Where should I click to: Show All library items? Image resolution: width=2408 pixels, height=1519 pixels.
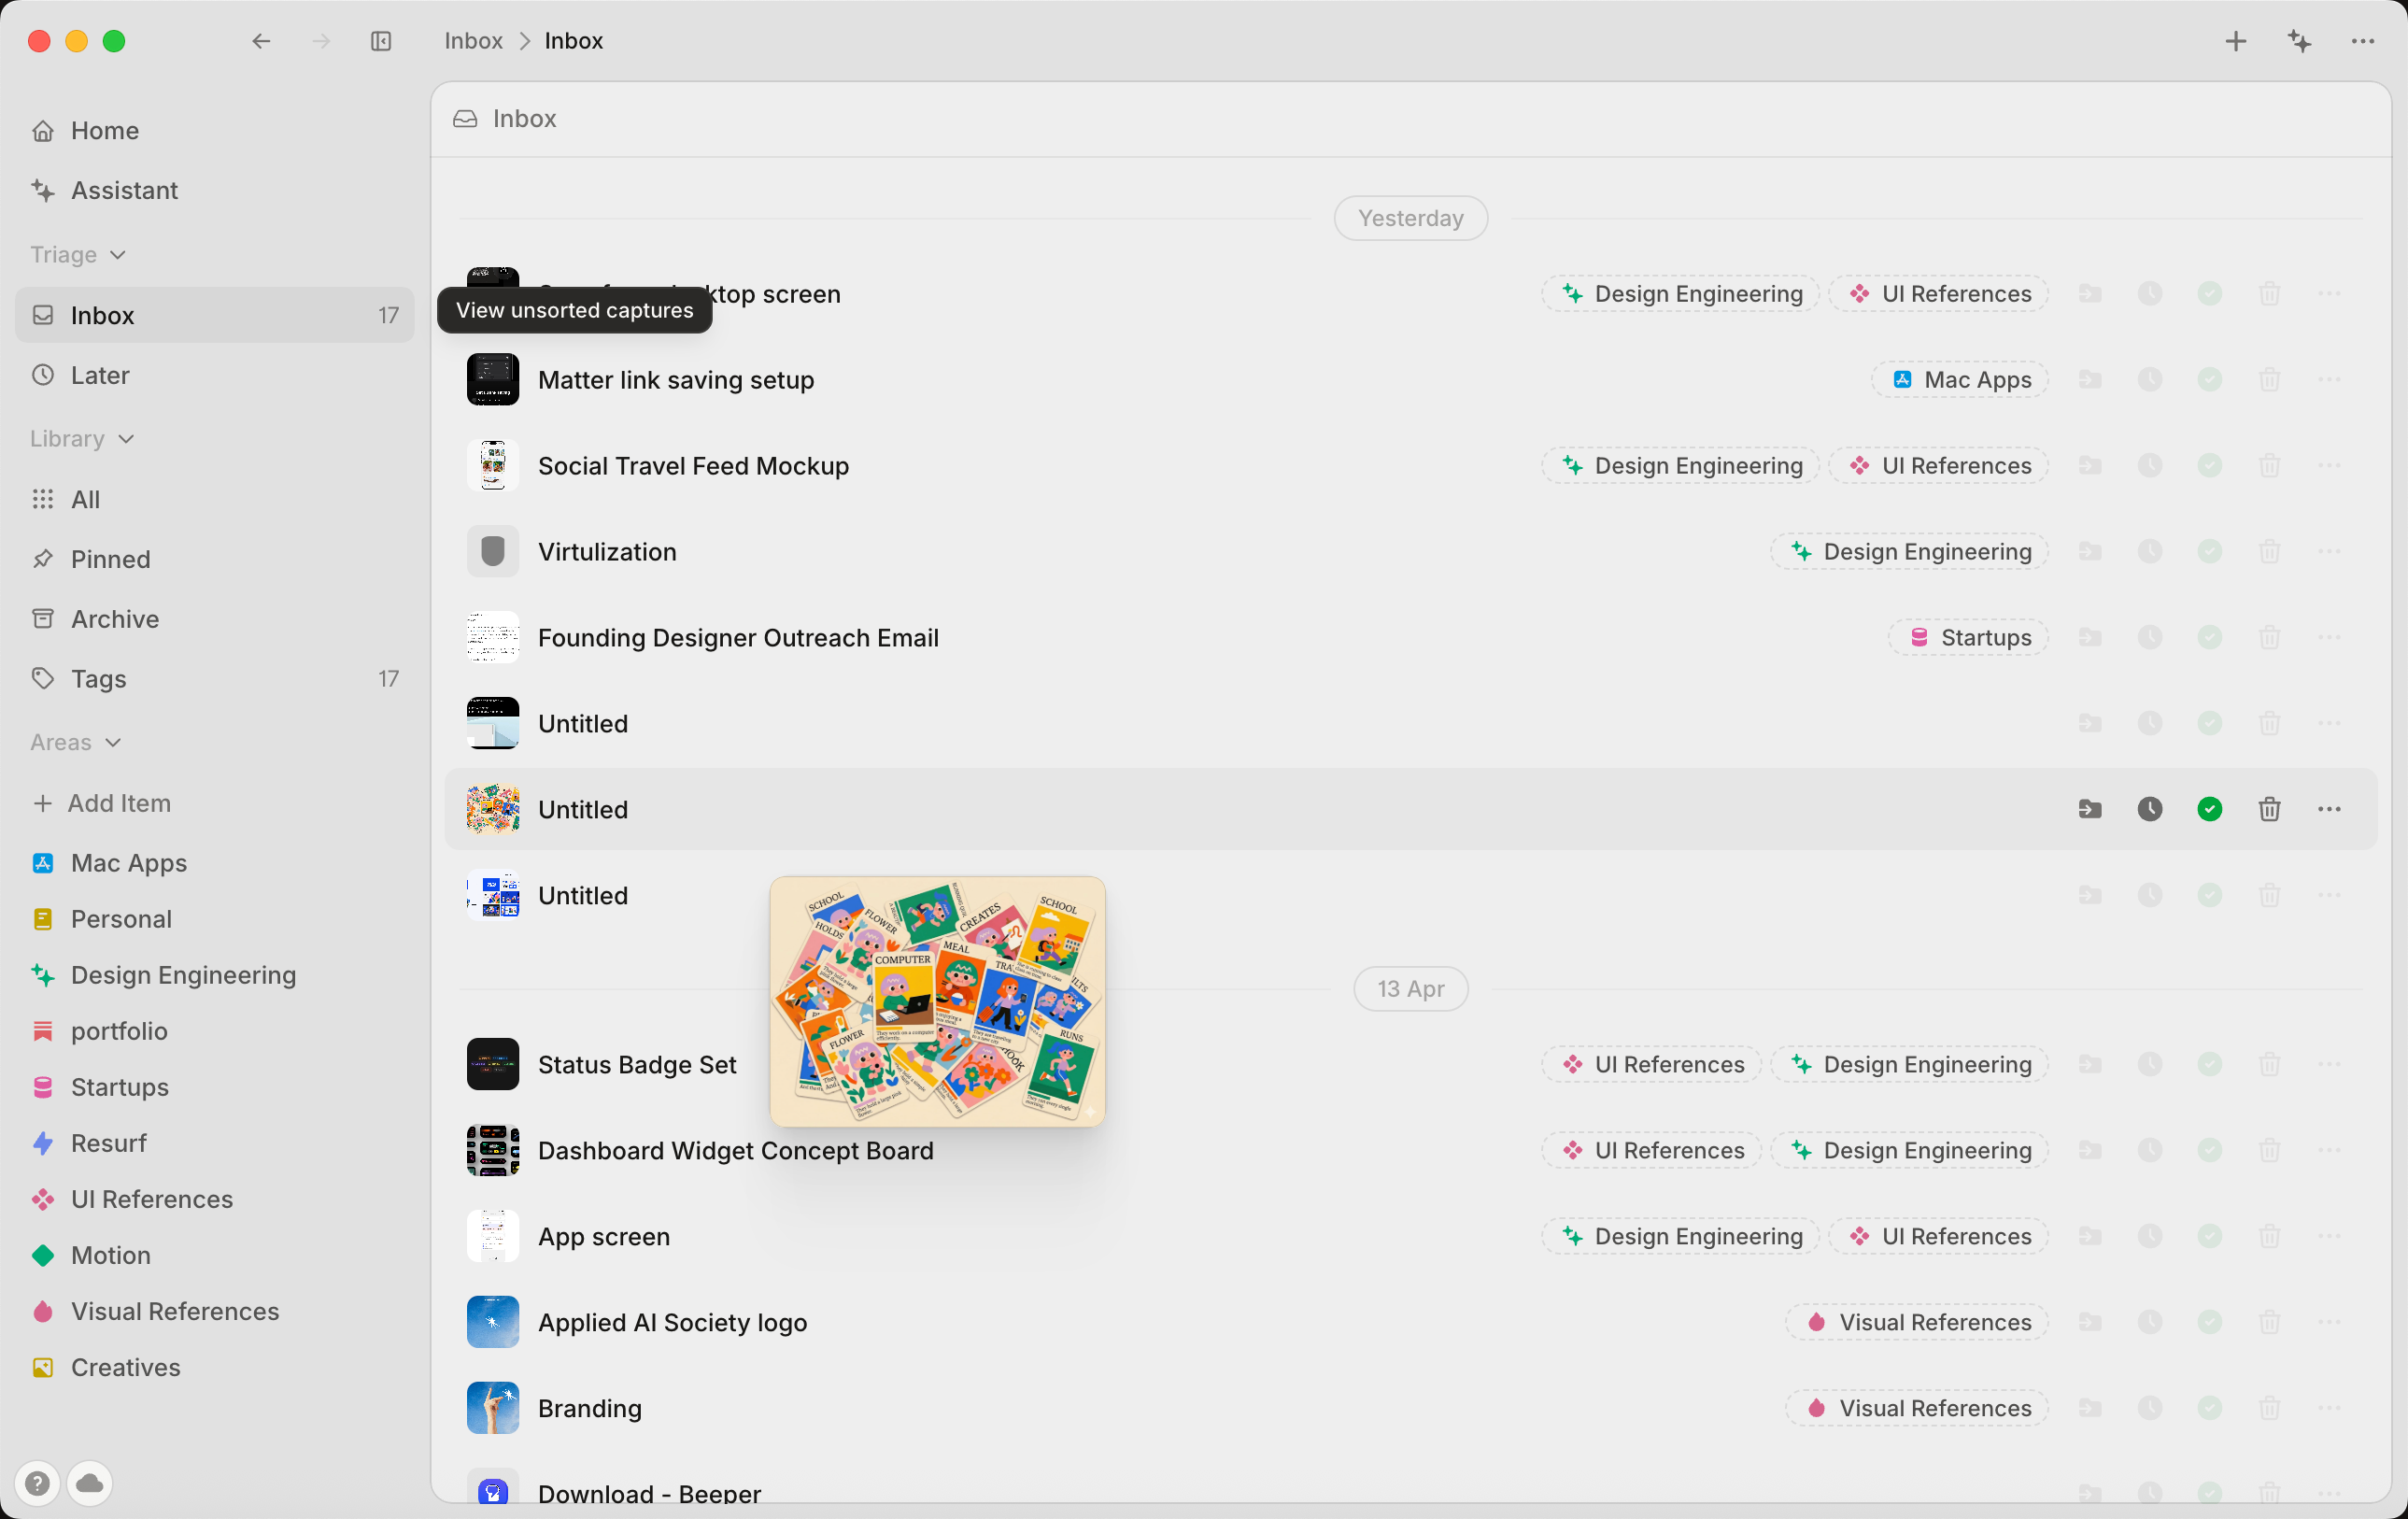(215, 499)
